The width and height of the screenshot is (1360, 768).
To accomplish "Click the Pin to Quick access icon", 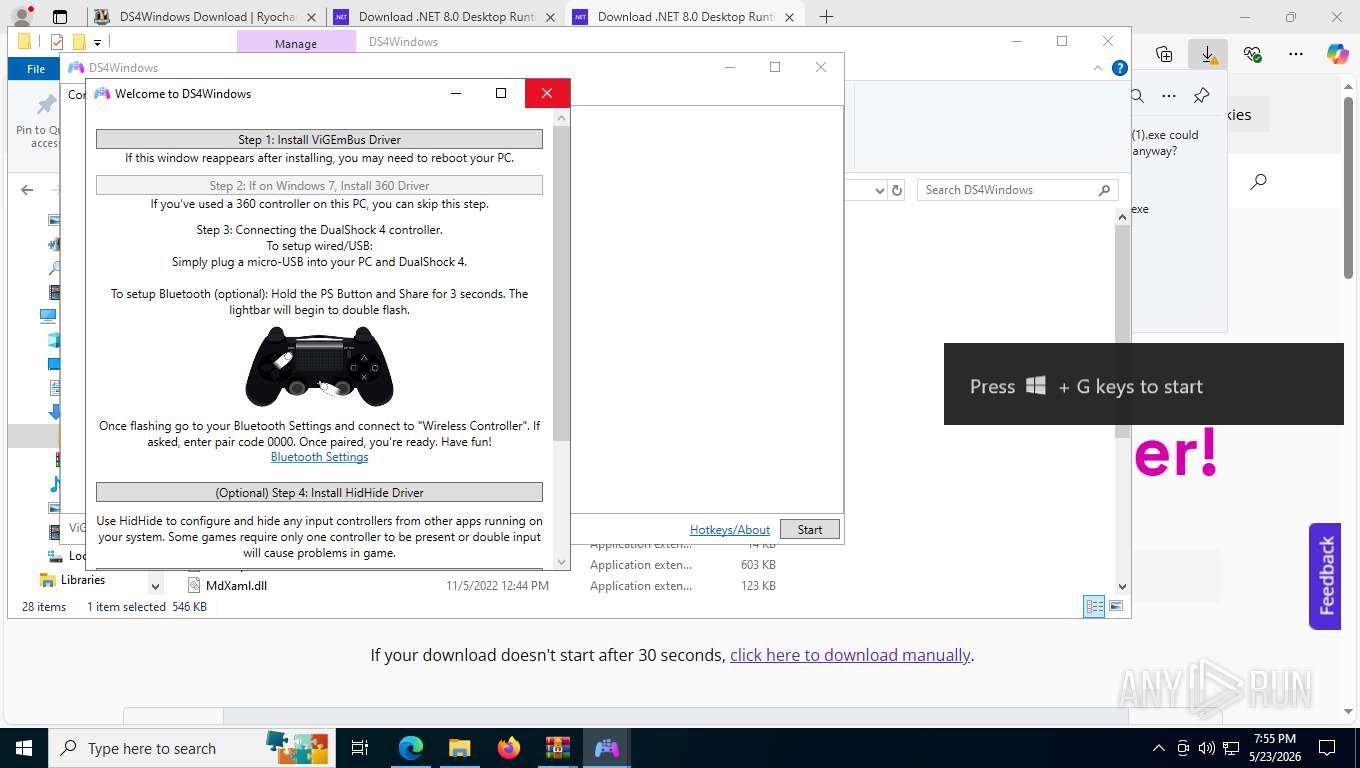I will point(45,105).
